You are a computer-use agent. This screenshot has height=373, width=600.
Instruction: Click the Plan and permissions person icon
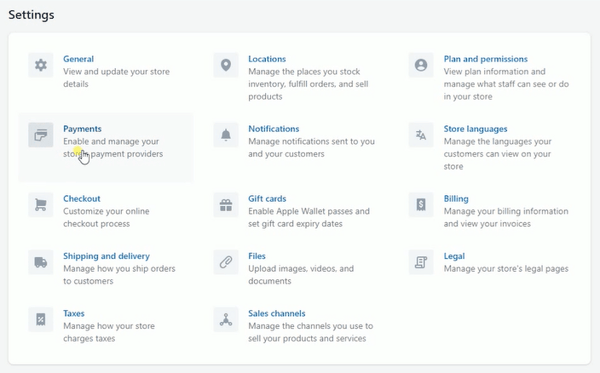(421, 65)
